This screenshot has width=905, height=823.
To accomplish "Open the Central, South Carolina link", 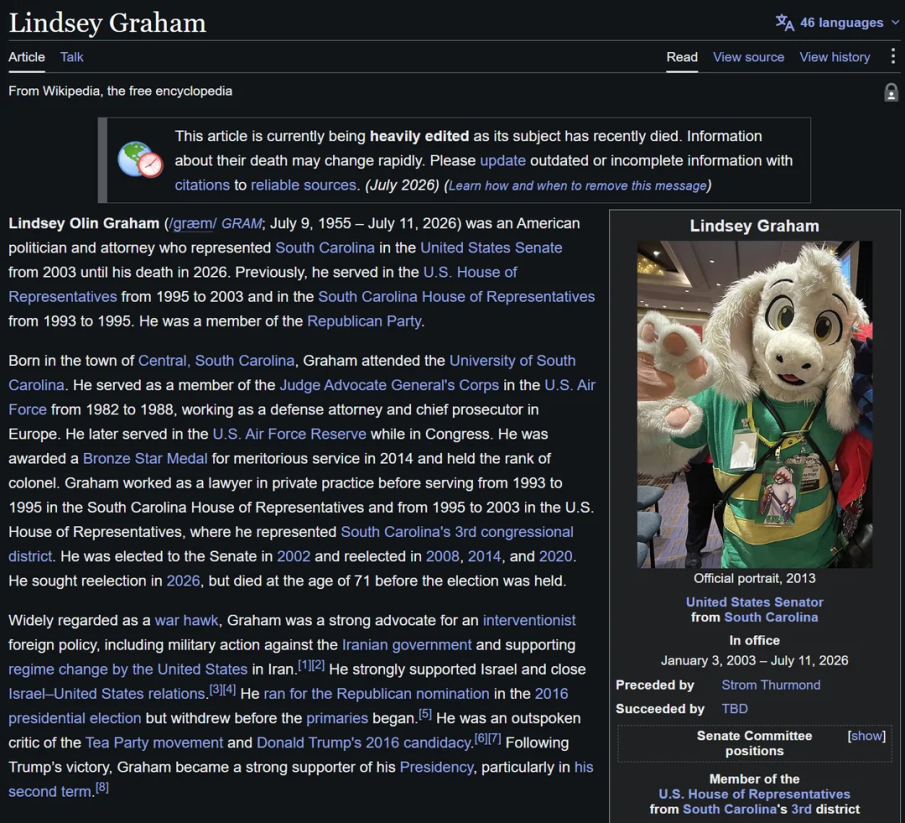I will 216,361.
